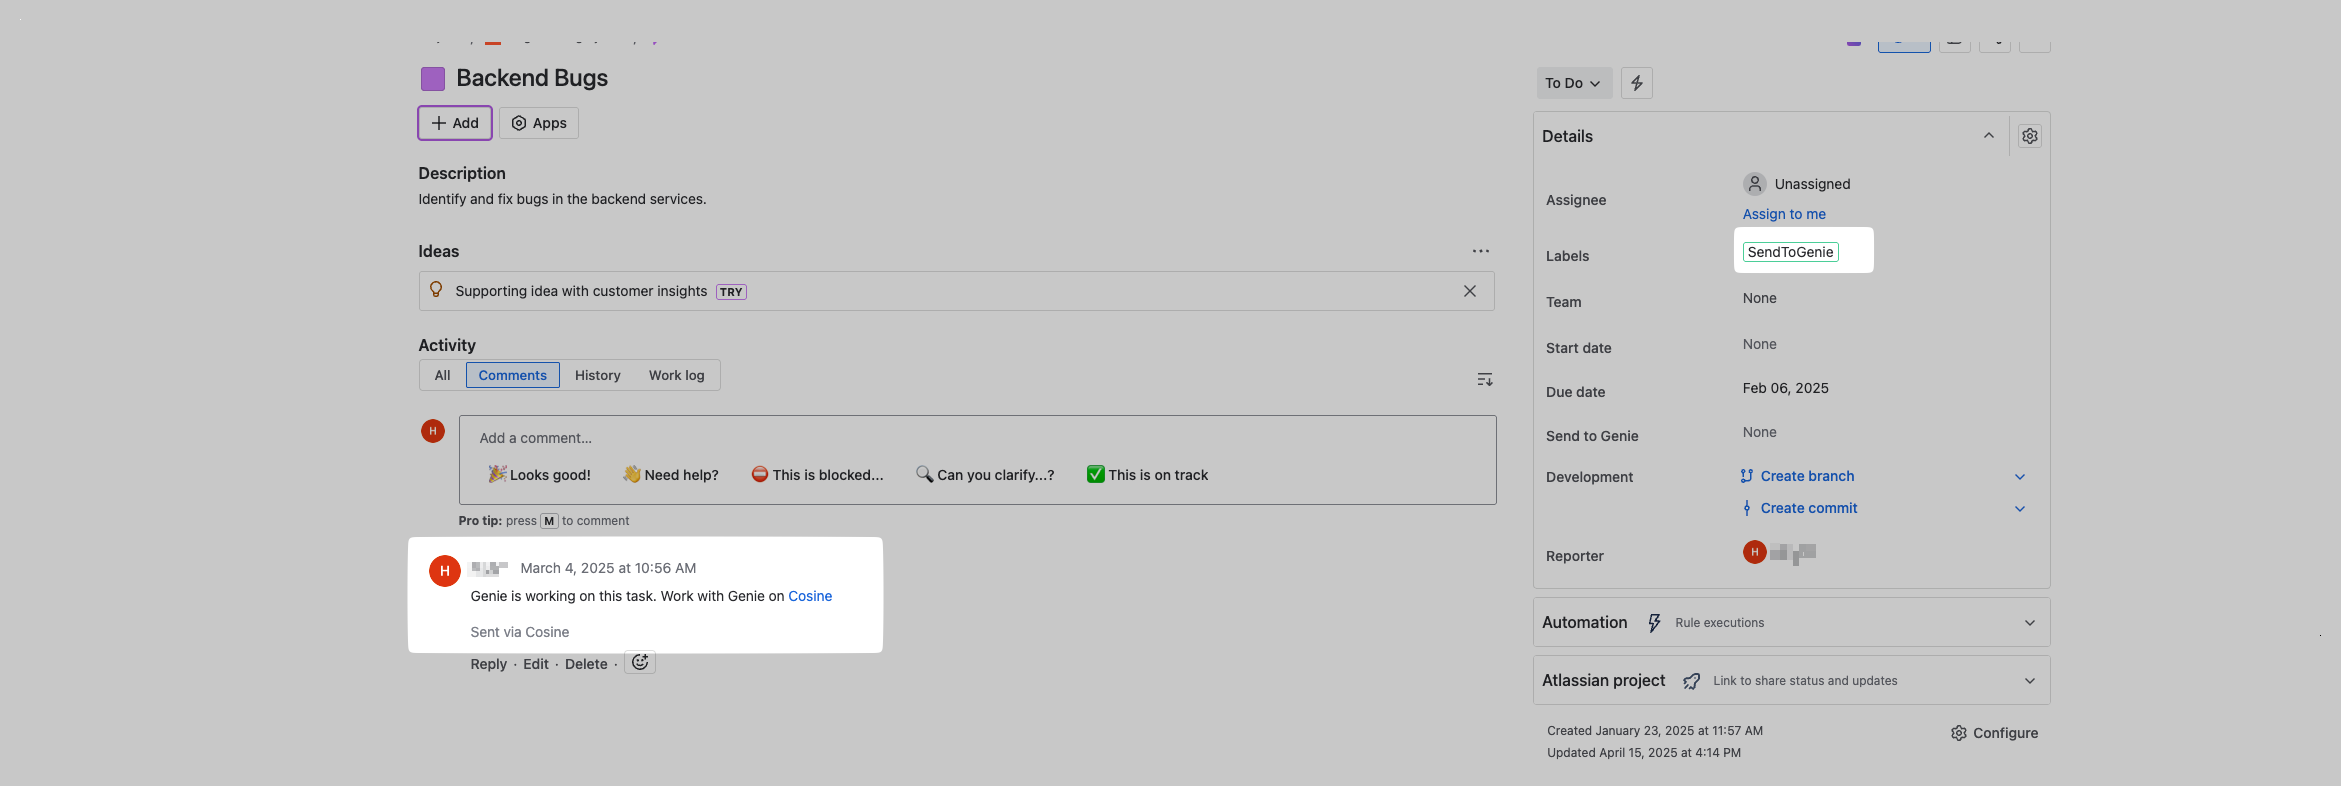Click the reporter avatar in Details

(1754, 552)
